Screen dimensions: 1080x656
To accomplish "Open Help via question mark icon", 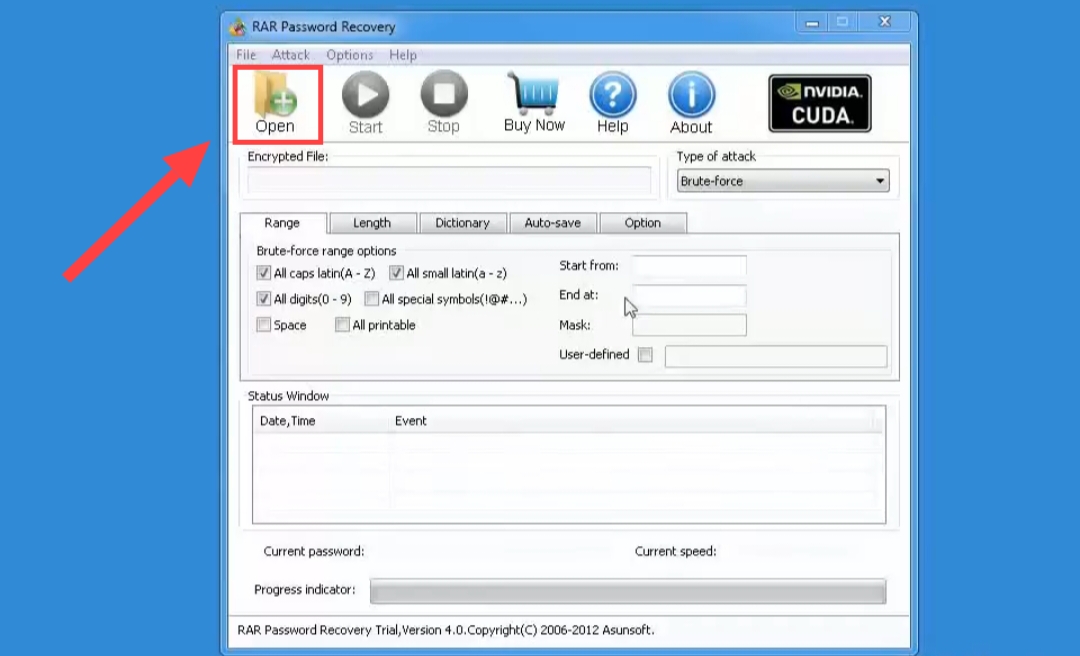I will coord(612,95).
